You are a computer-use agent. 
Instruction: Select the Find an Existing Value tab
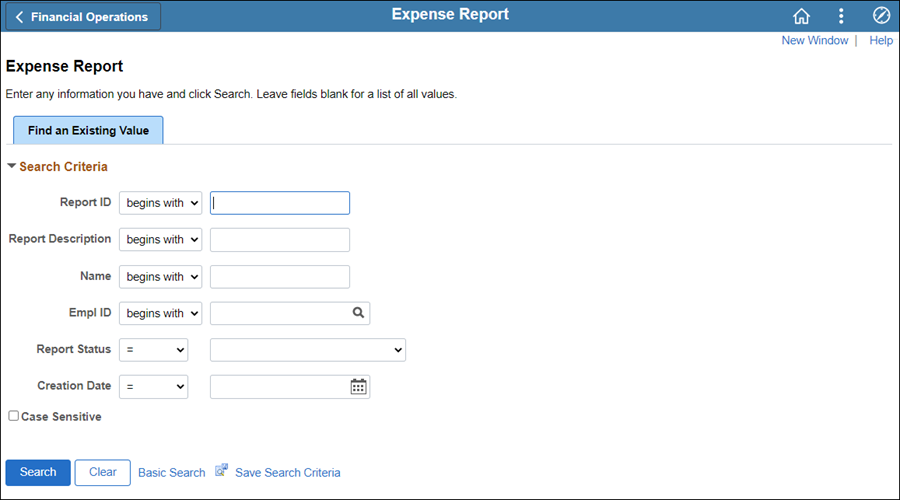pyautogui.click(x=88, y=130)
